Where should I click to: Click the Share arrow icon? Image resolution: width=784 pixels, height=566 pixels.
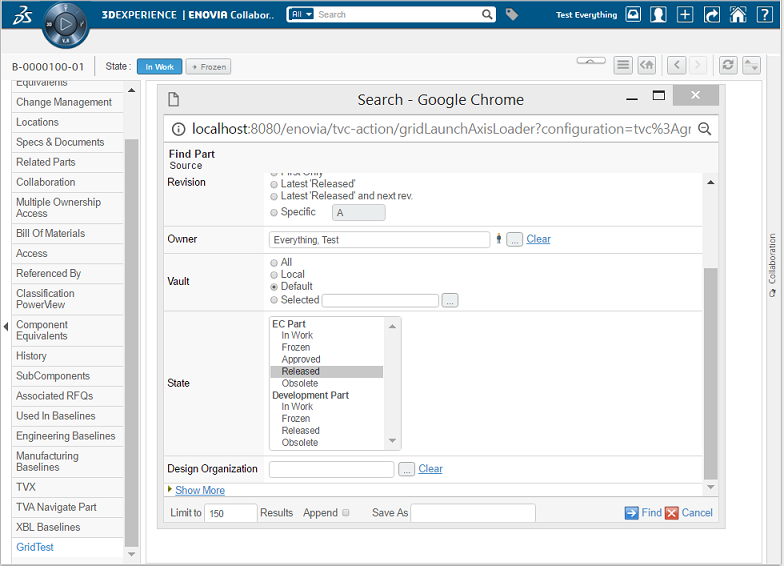click(711, 15)
